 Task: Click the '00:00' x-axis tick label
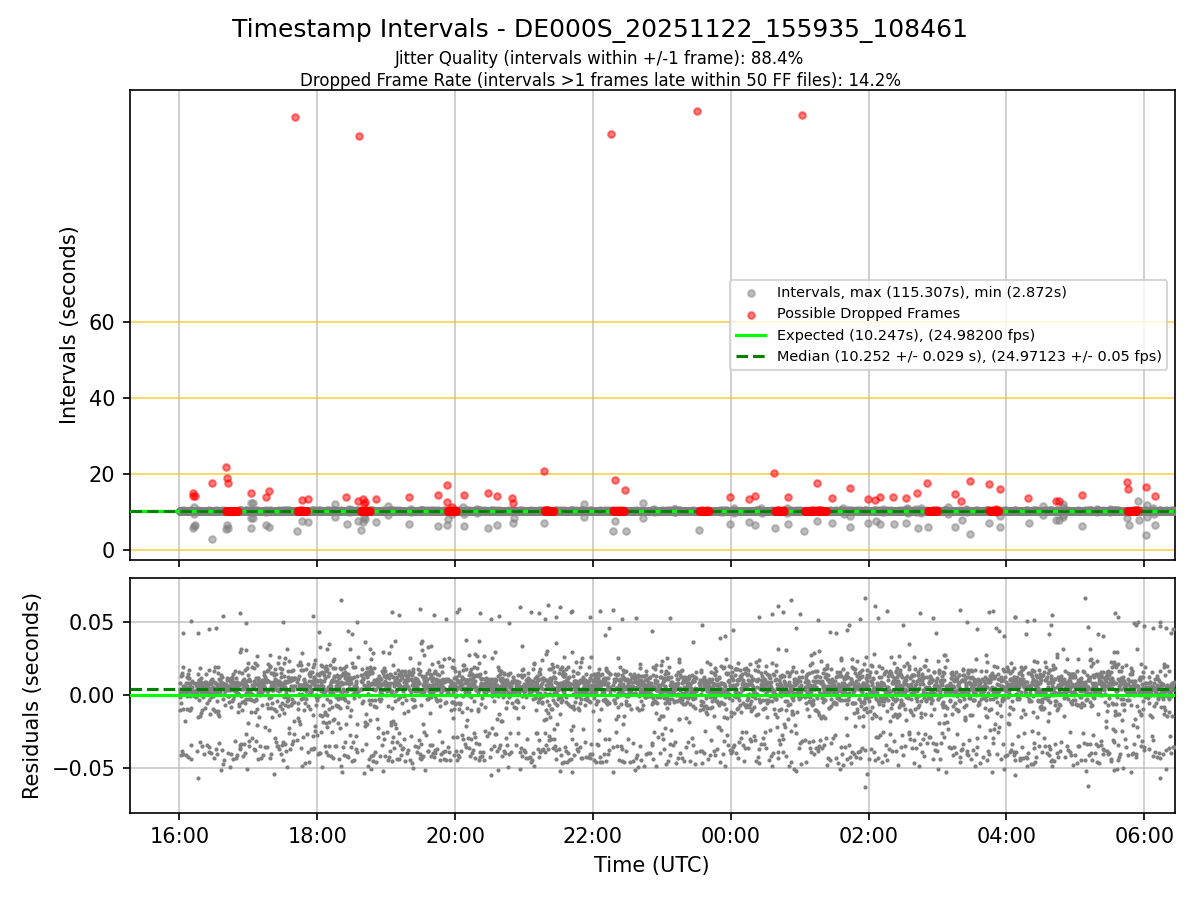click(x=730, y=834)
